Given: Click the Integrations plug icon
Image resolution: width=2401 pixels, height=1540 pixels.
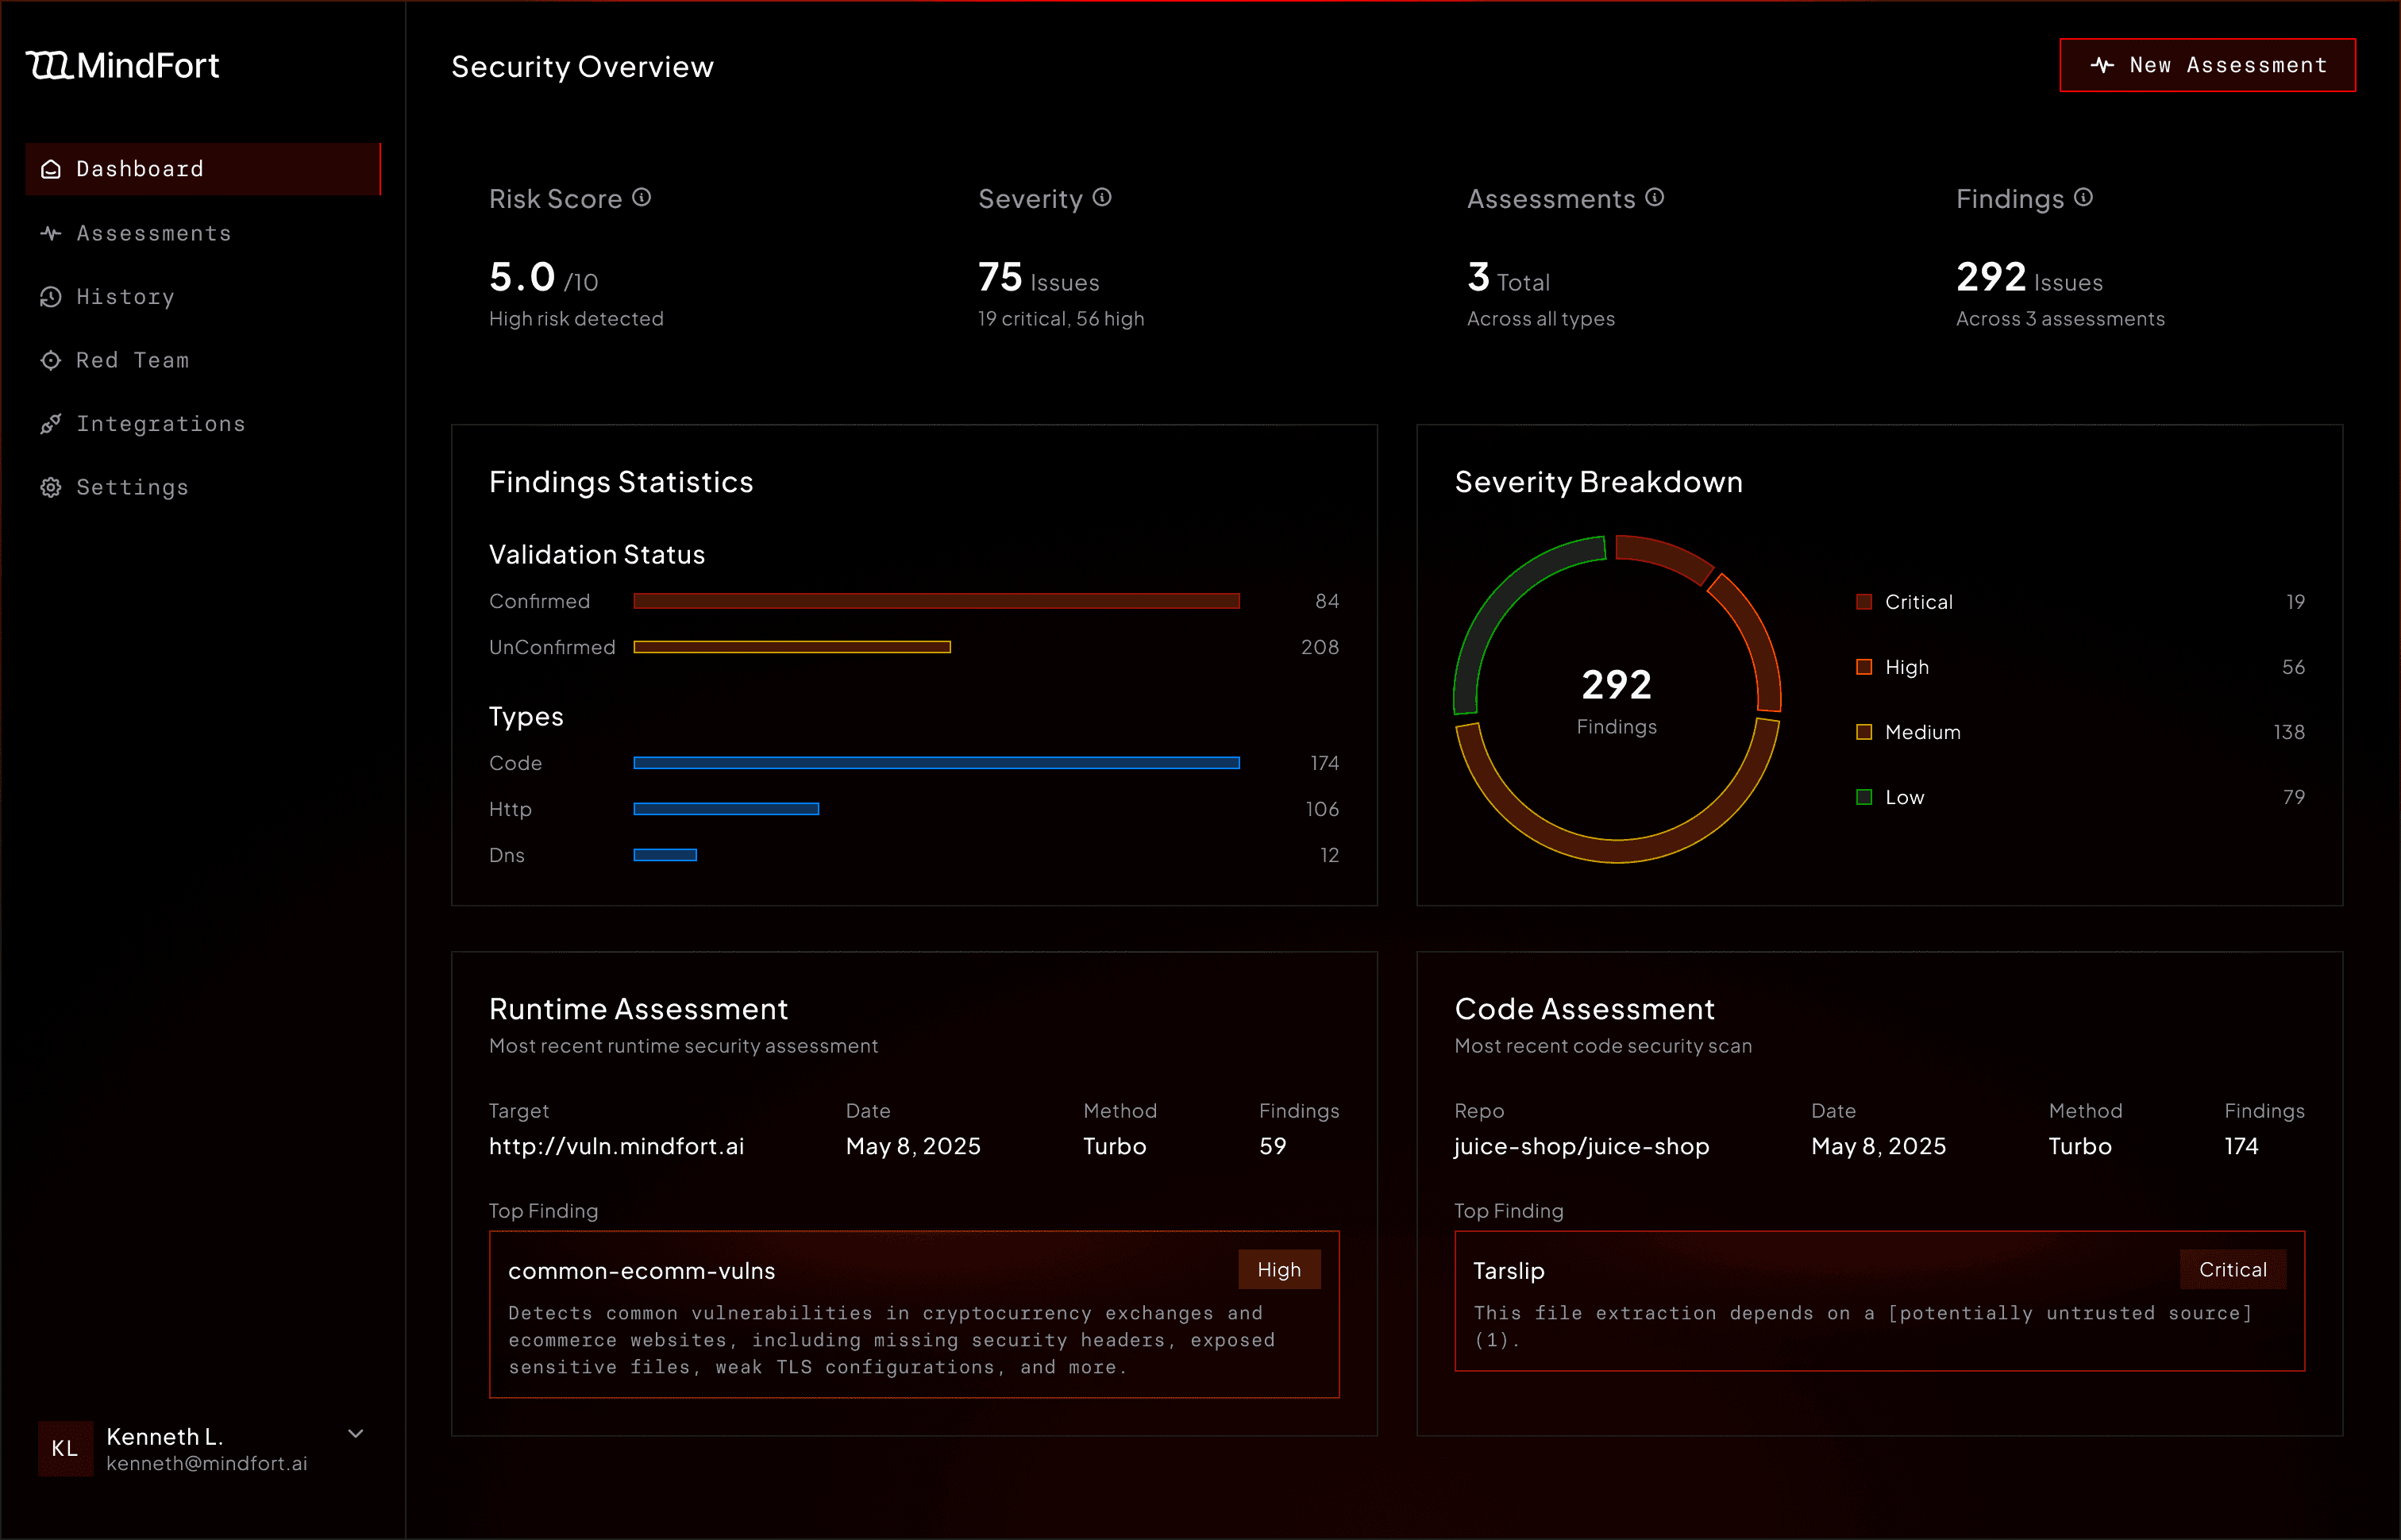Looking at the screenshot, I should (51, 424).
